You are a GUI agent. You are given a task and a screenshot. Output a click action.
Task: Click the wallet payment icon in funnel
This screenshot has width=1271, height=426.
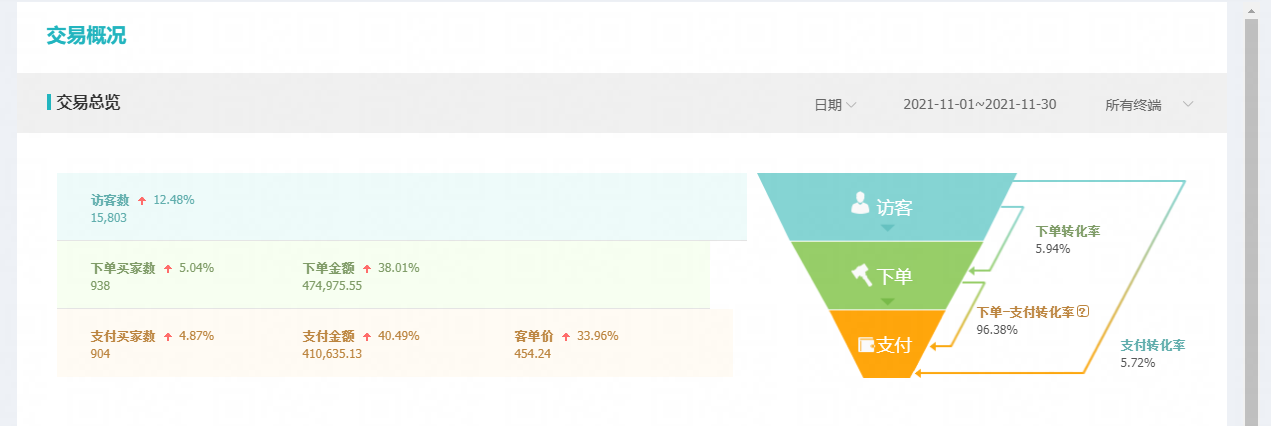(x=866, y=345)
